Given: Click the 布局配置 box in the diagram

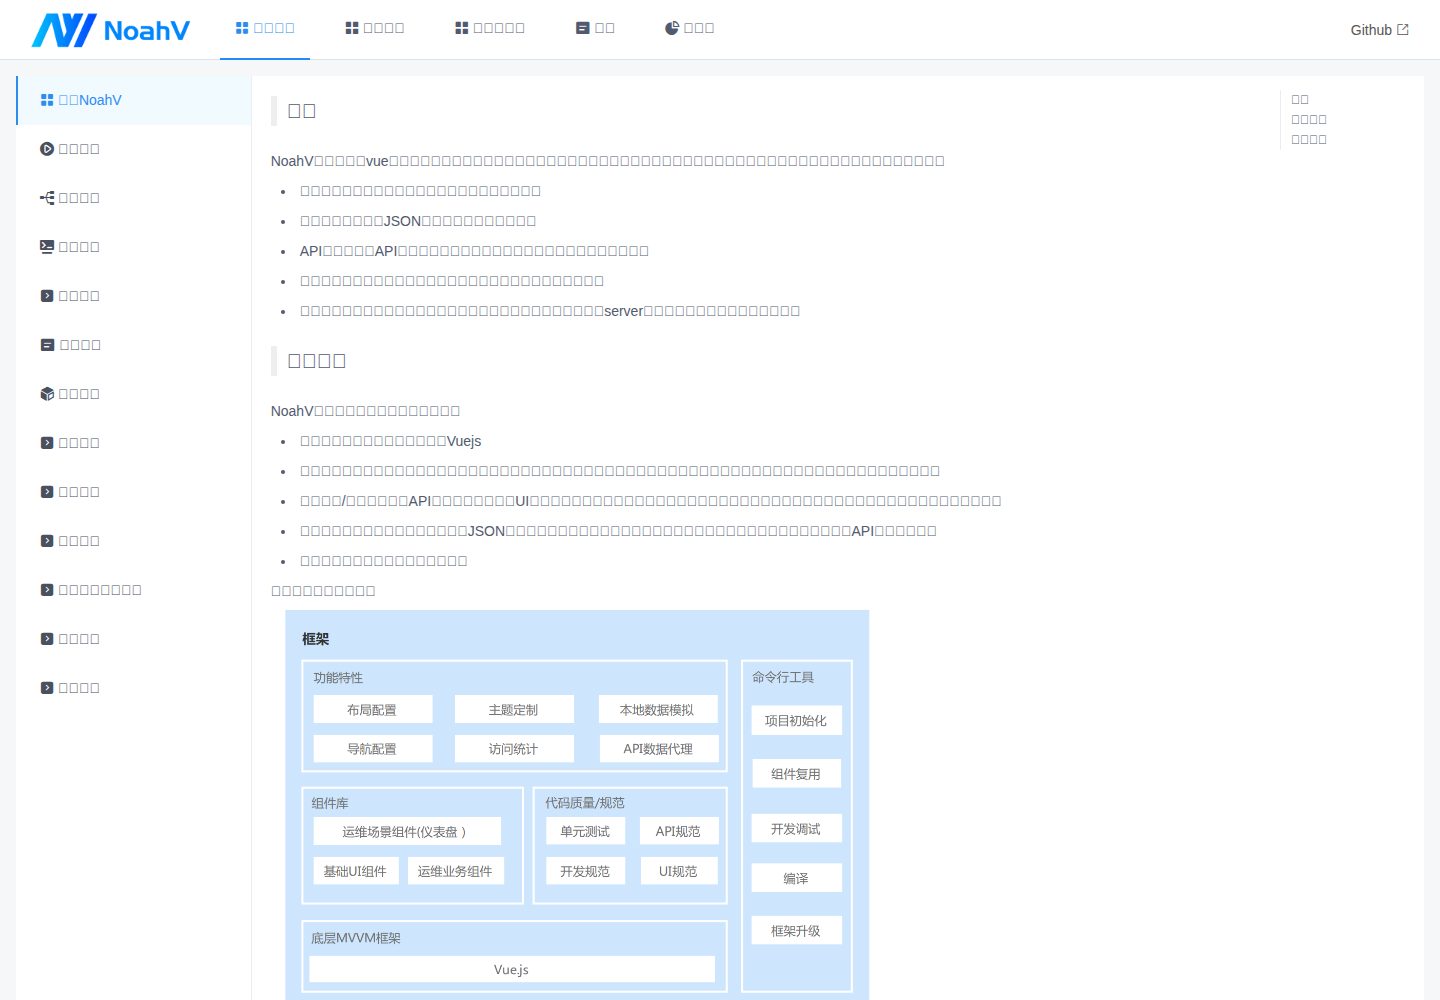Looking at the screenshot, I should (372, 710).
